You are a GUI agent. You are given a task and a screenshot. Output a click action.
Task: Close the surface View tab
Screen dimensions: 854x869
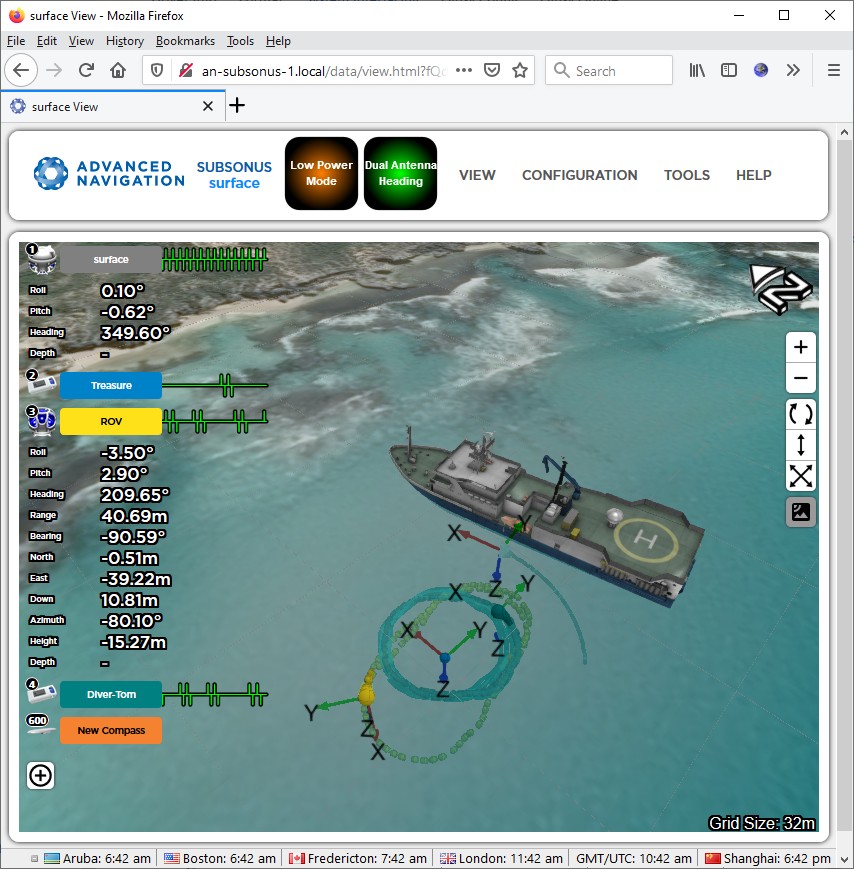208,106
